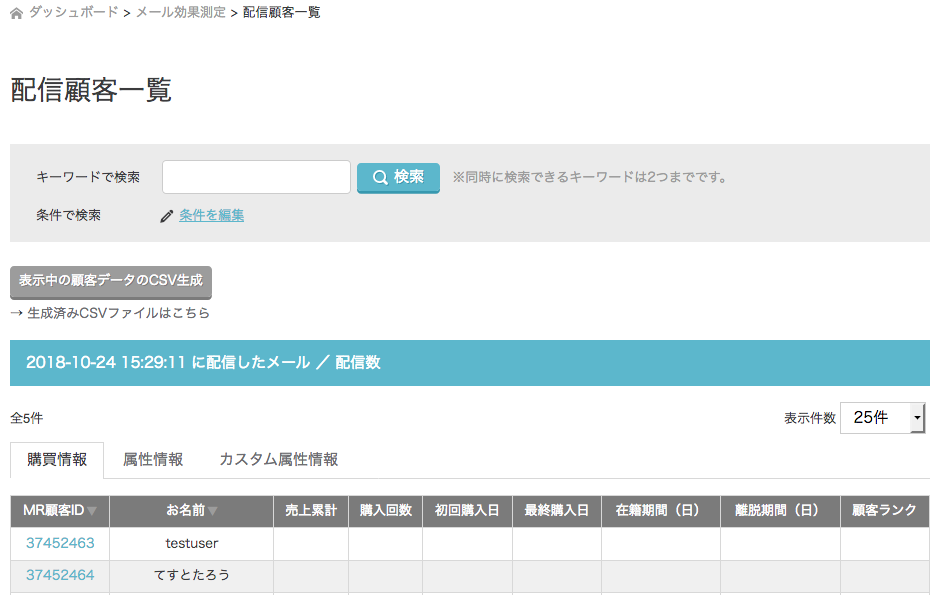Click the home icon in breadcrumb

click(x=16, y=13)
